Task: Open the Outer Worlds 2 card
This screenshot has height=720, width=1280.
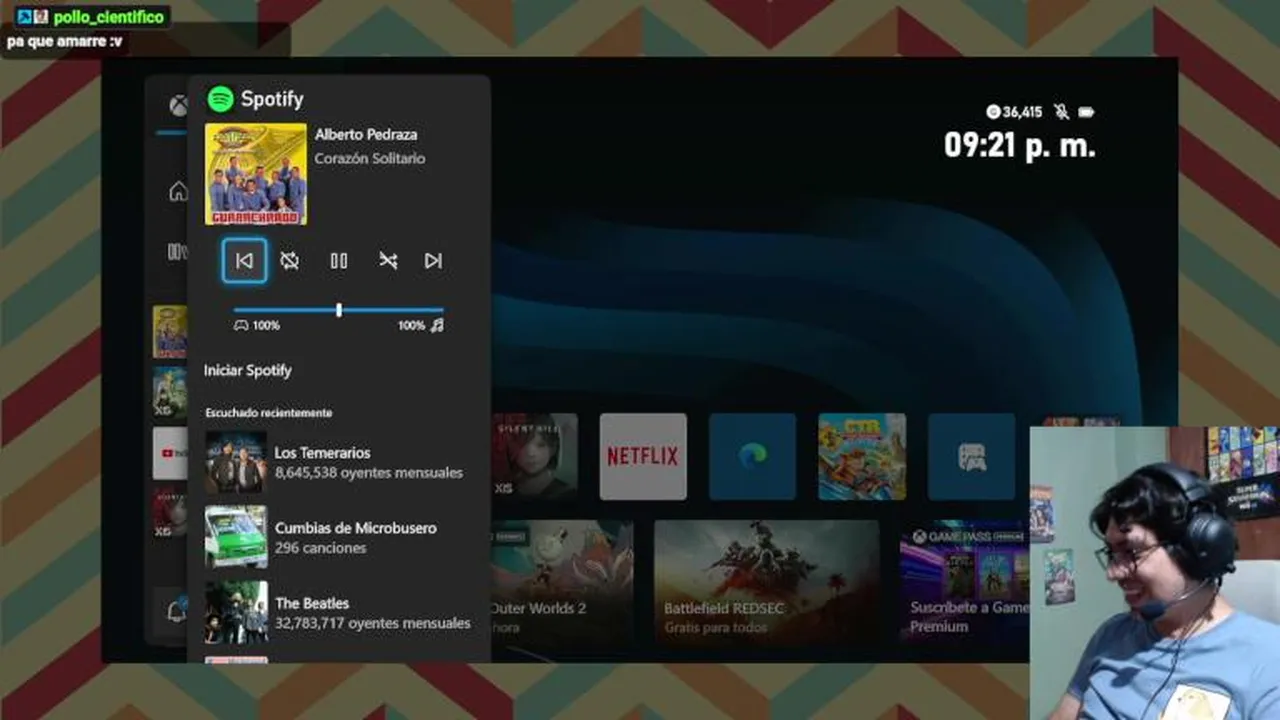Action: pos(562,583)
